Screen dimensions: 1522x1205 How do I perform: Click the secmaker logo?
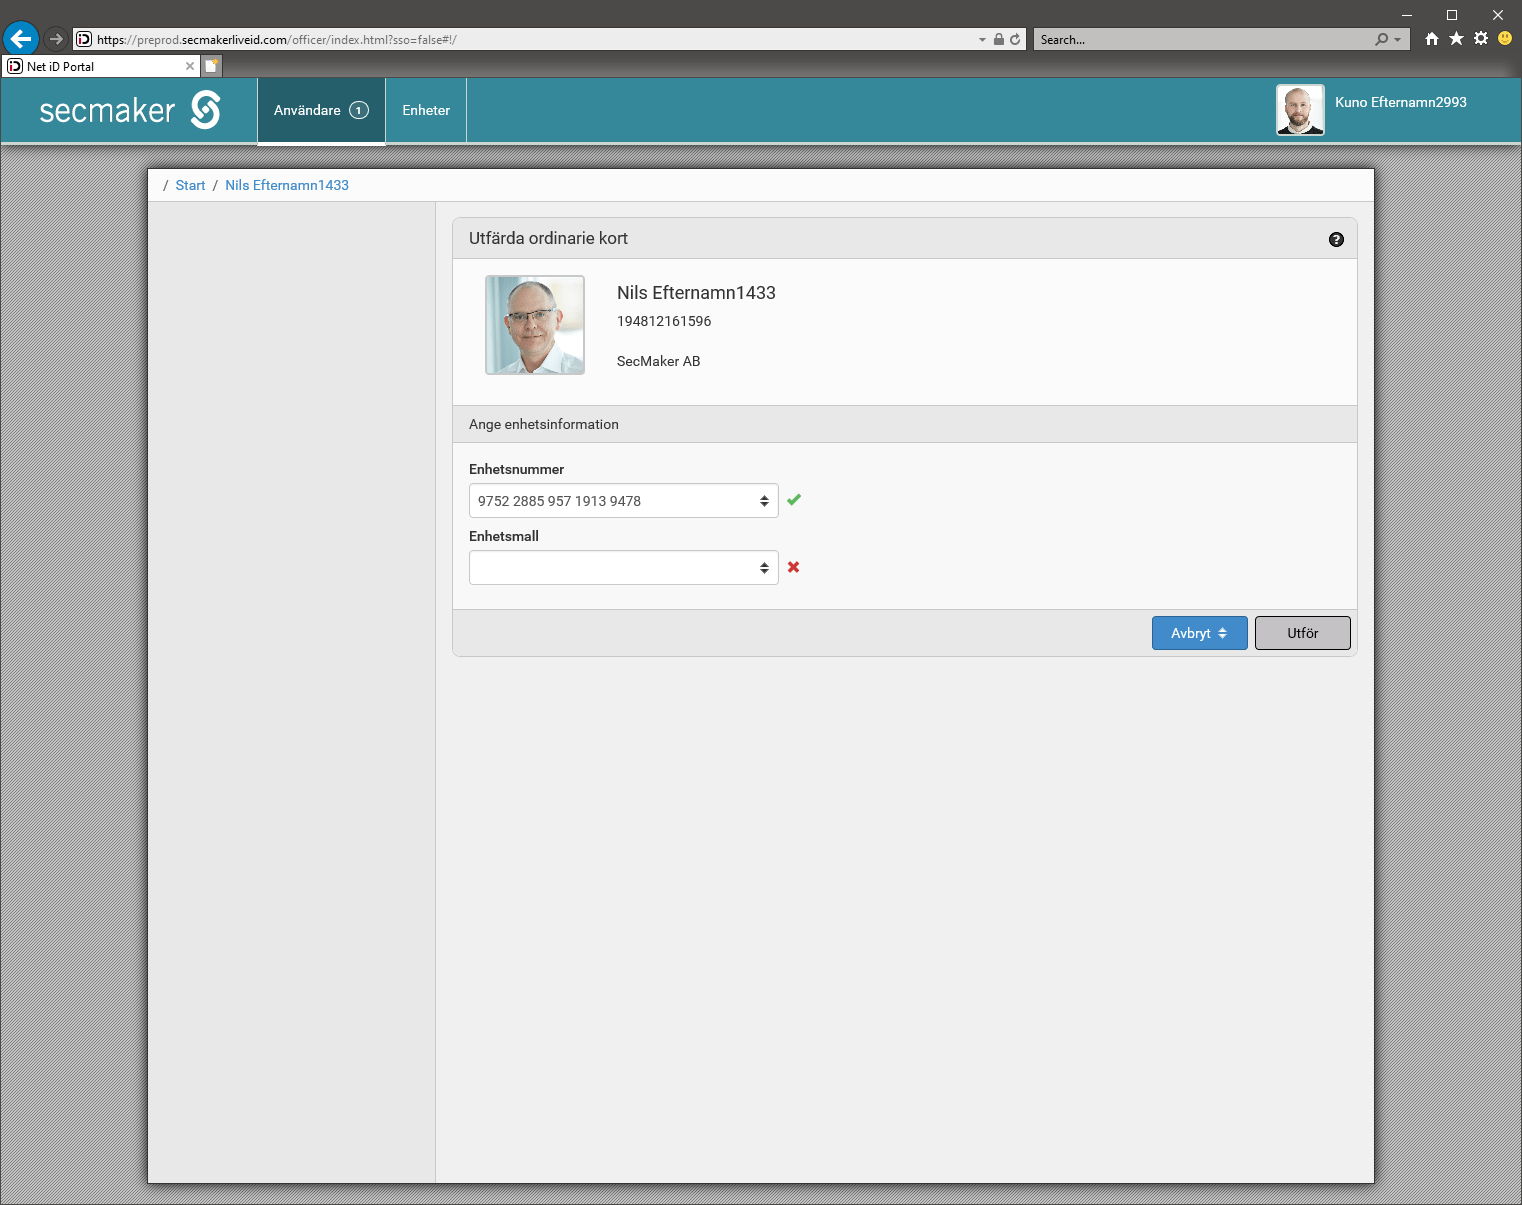(129, 110)
